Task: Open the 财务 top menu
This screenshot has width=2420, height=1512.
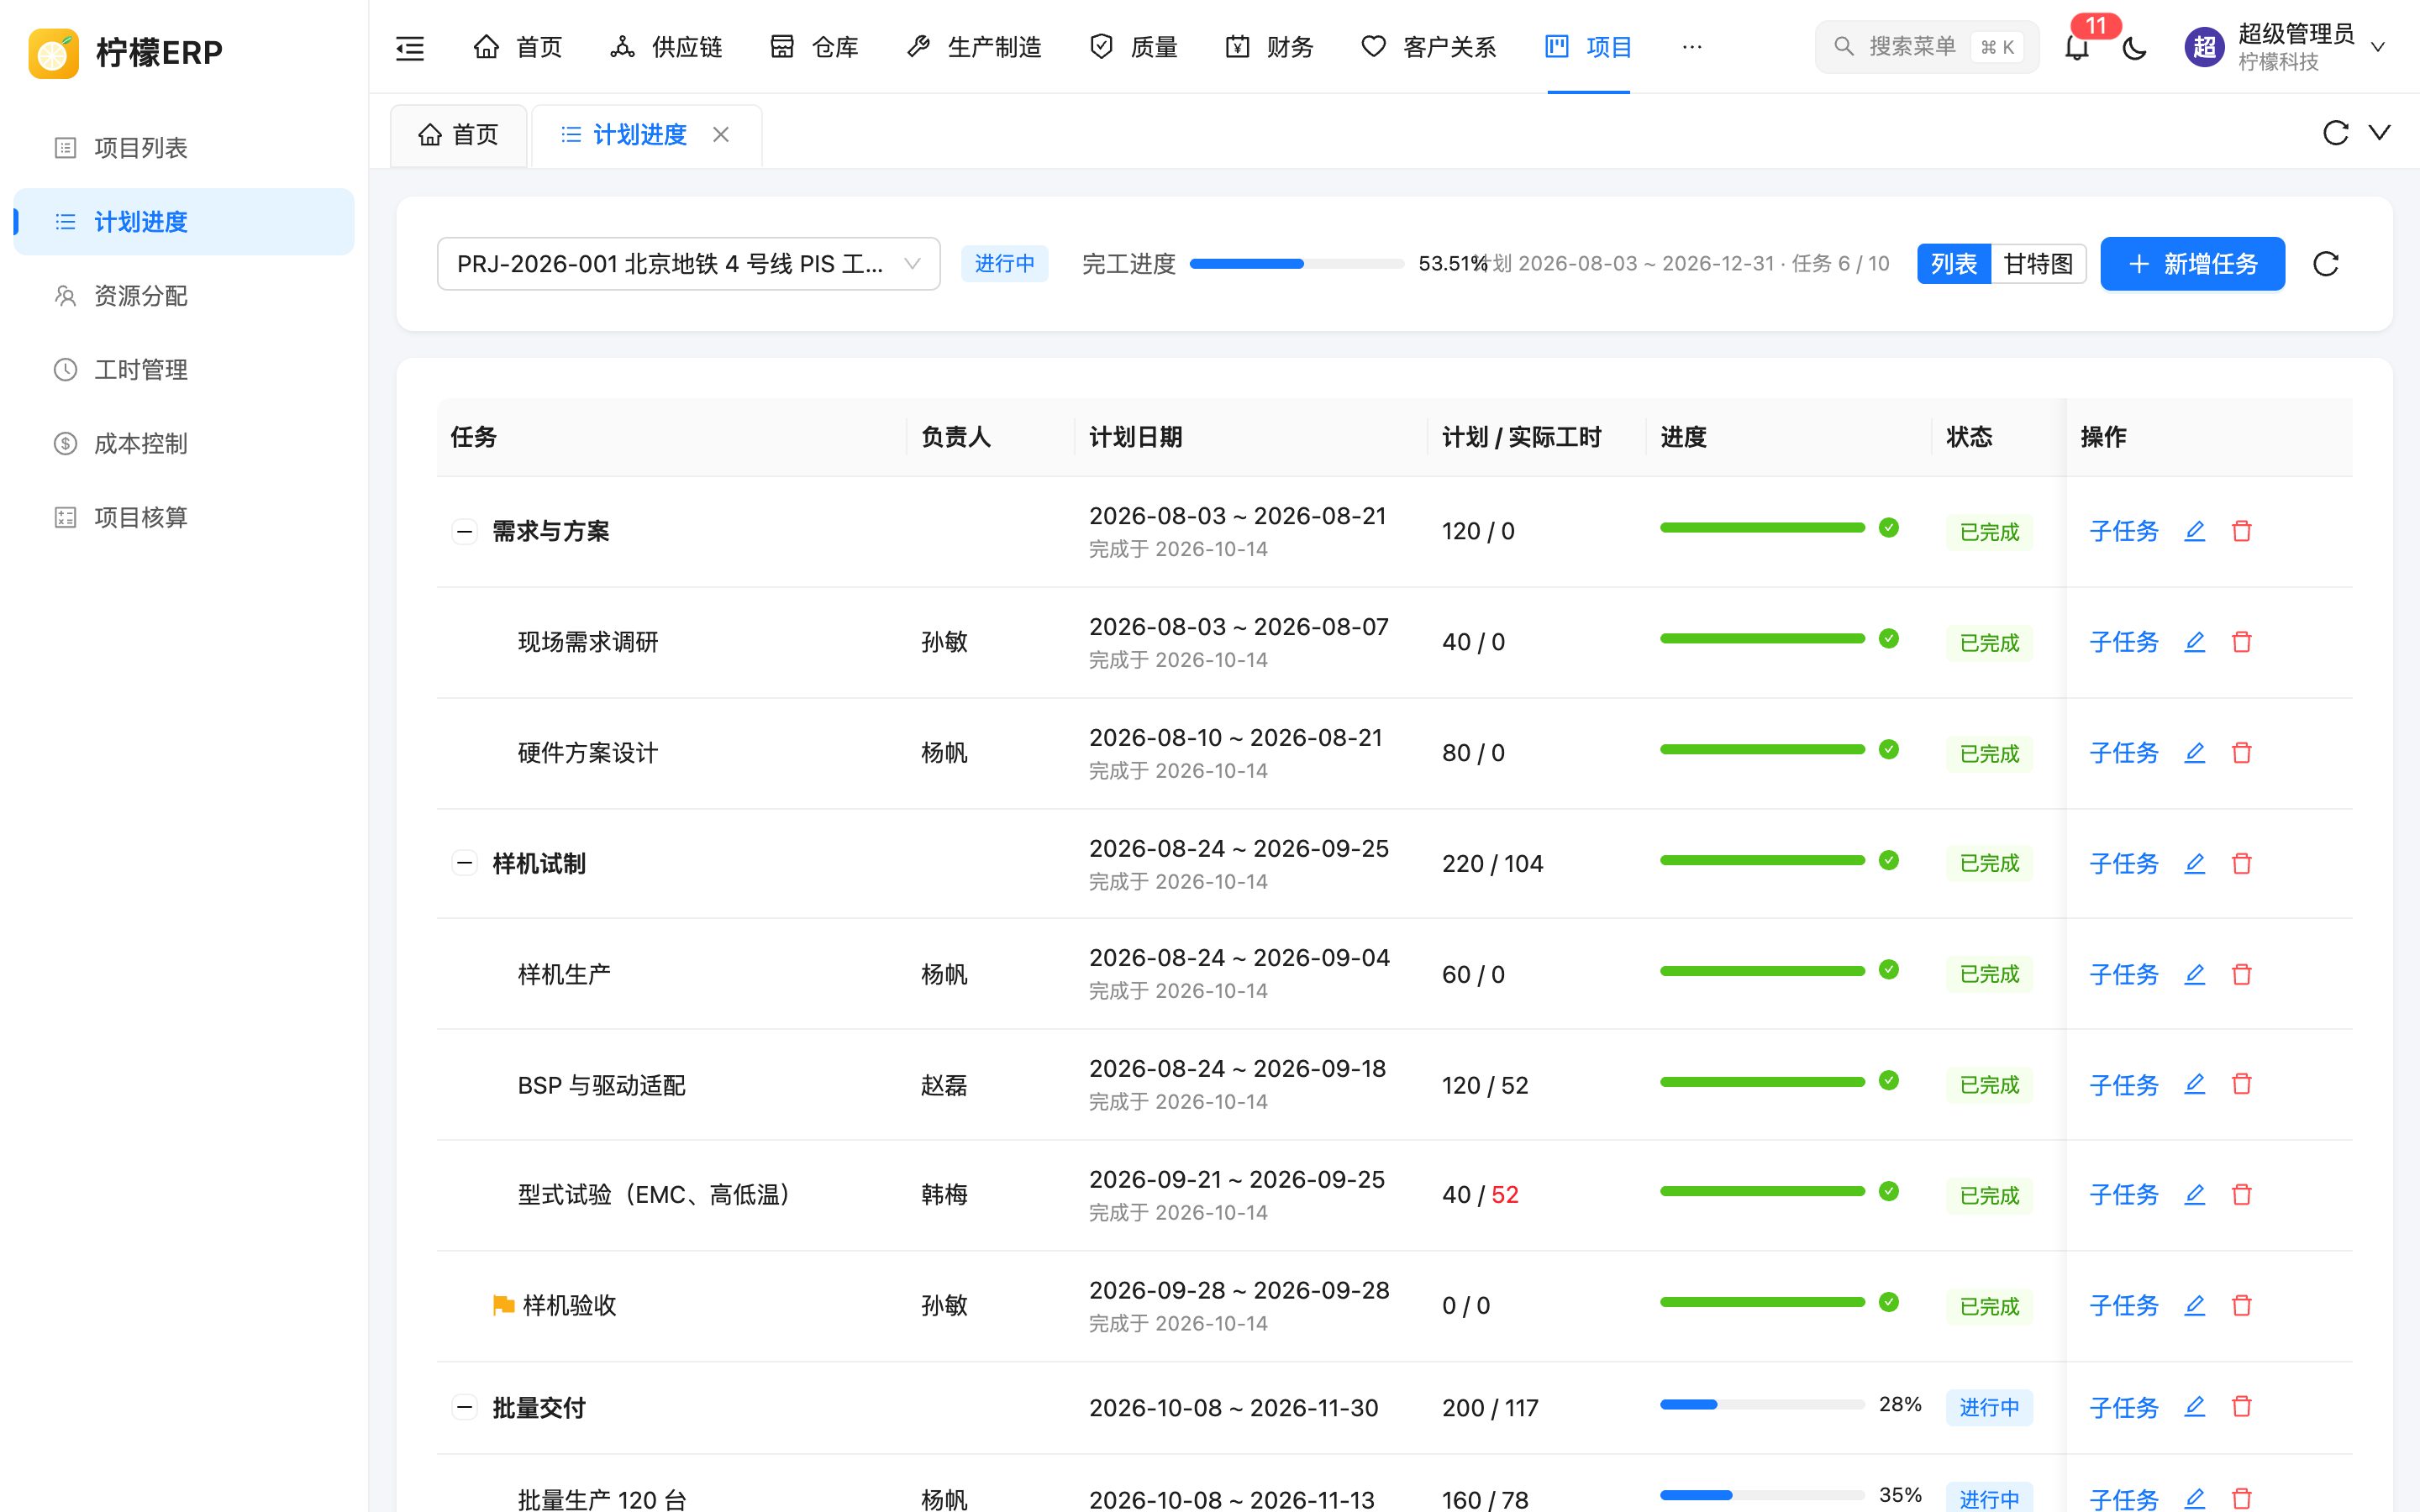Action: click(1270, 47)
